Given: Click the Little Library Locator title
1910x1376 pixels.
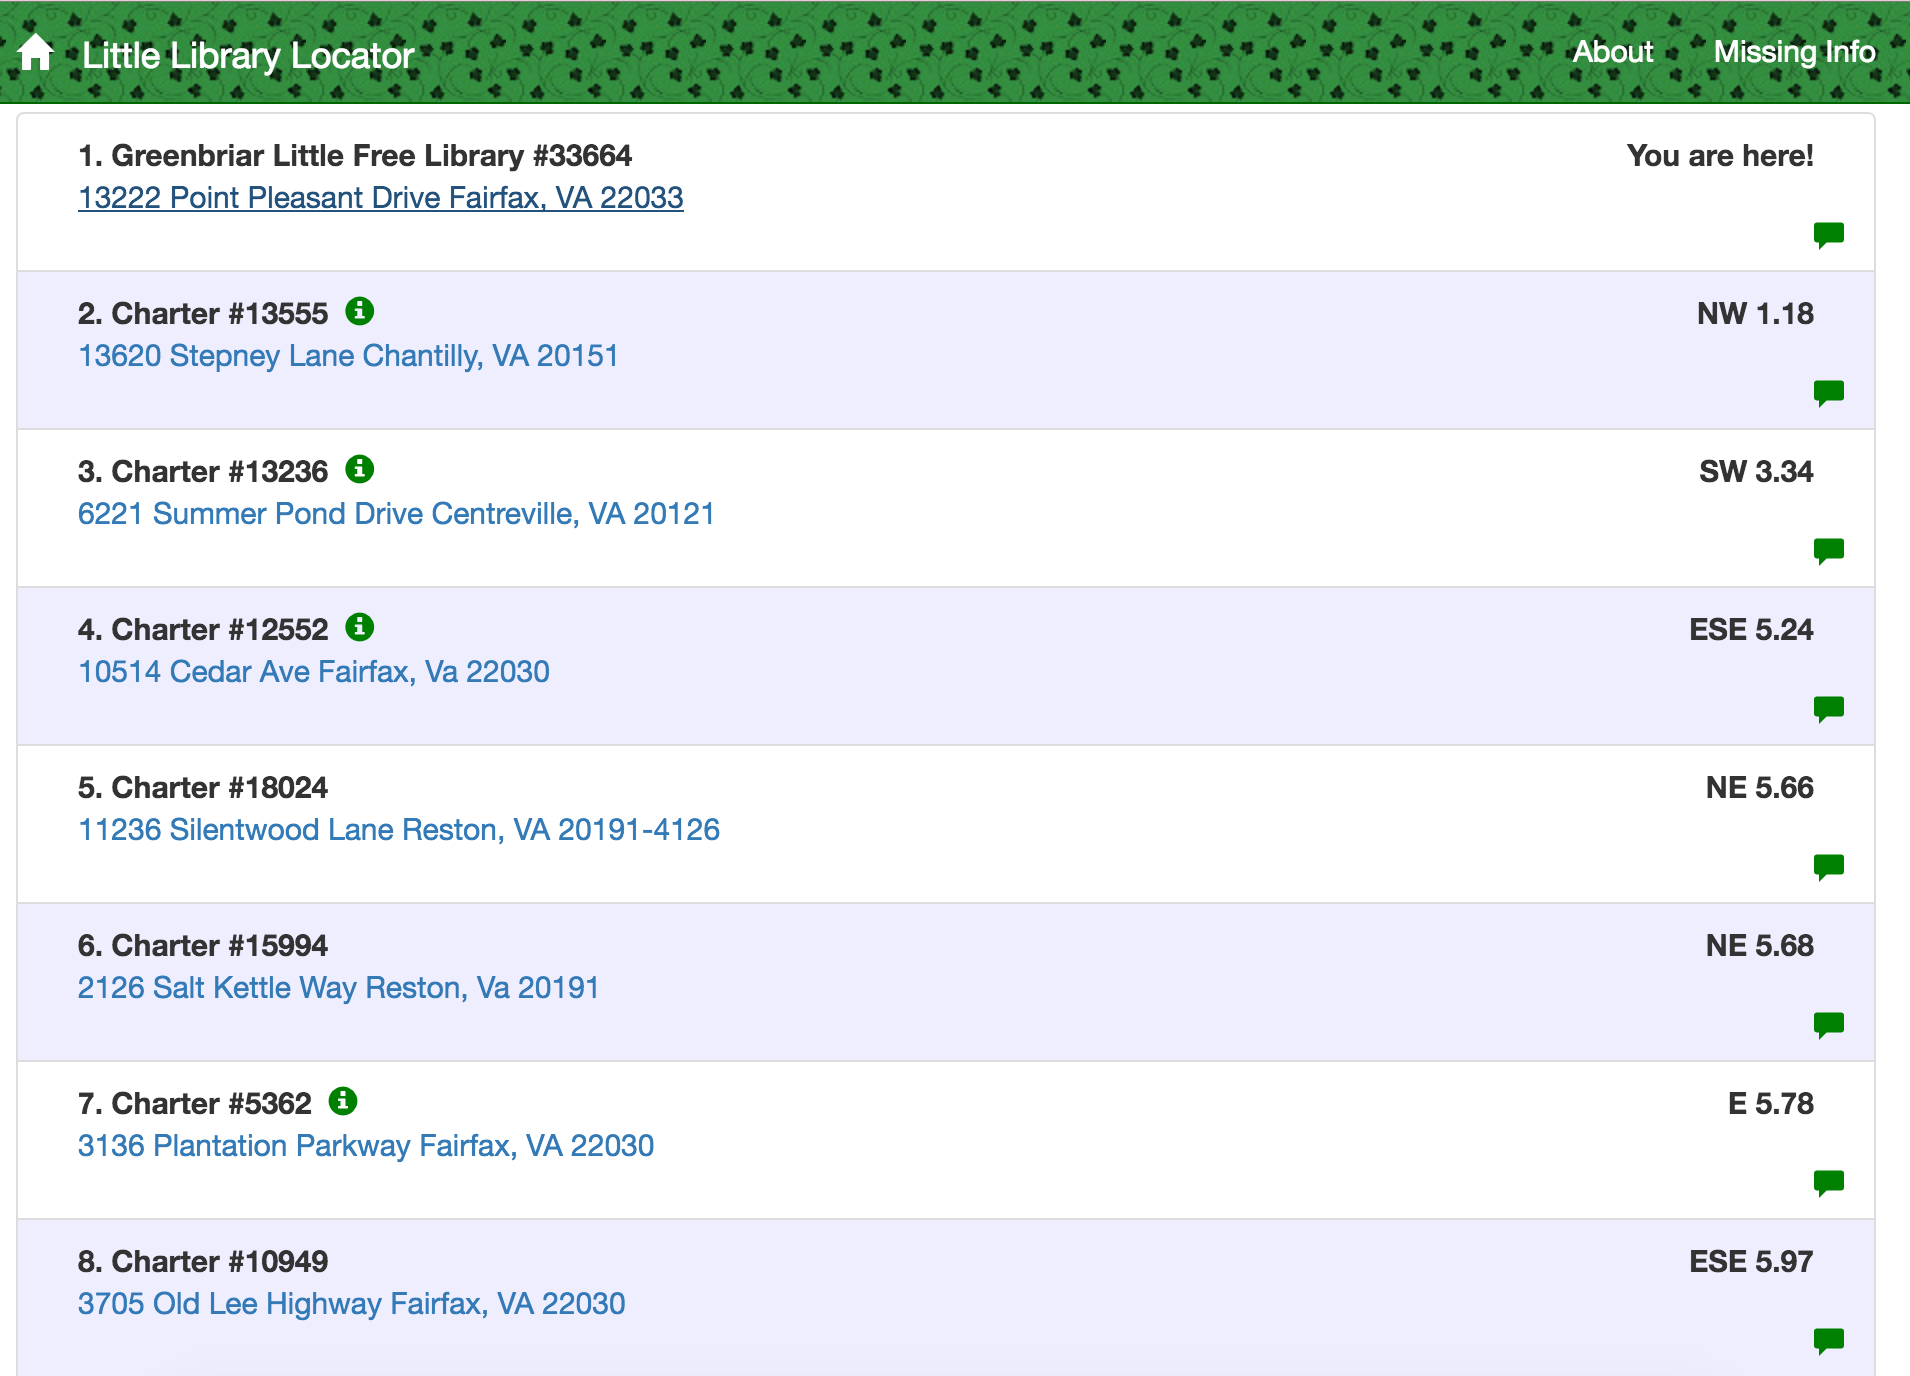Looking at the screenshot, I should (x=248, y=56).
